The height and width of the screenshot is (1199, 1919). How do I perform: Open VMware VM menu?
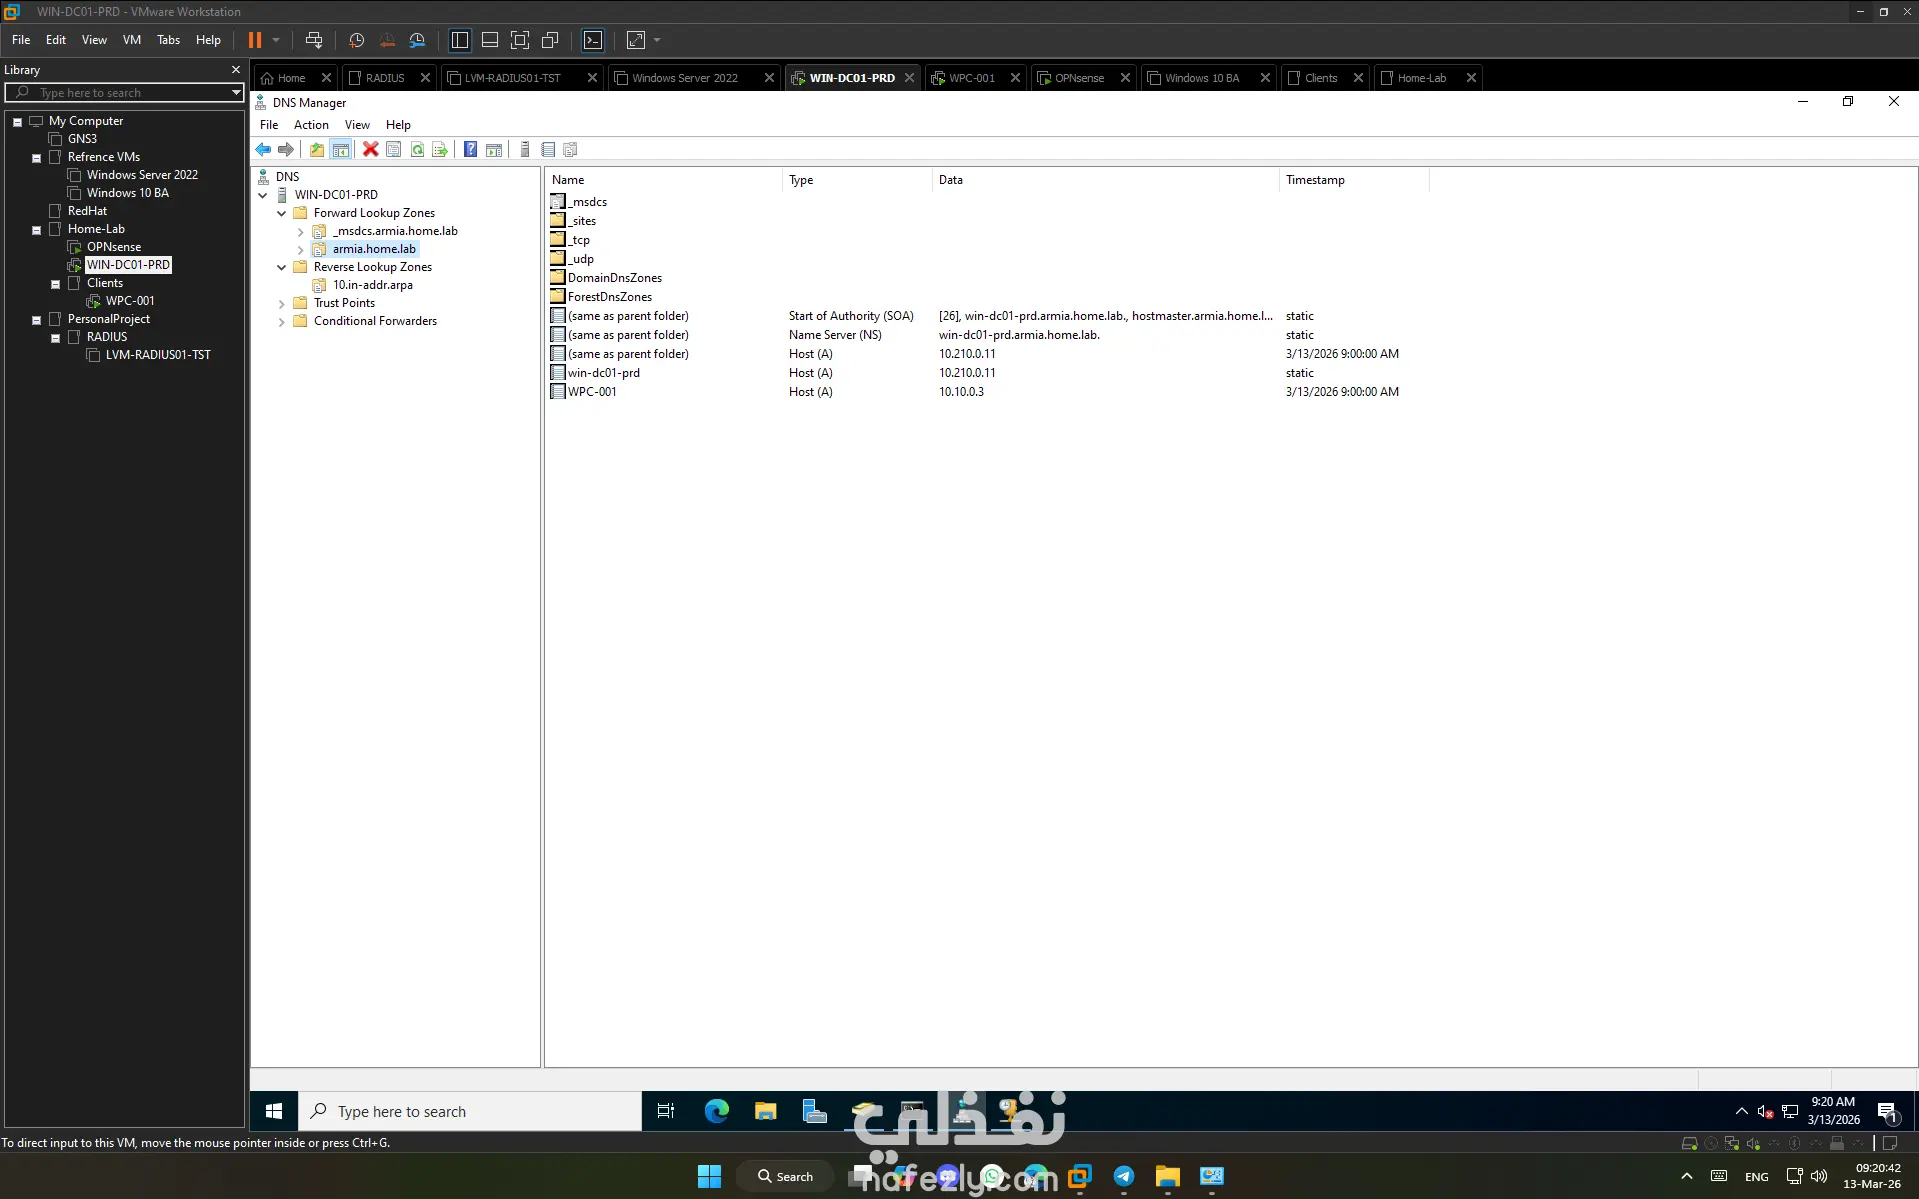131,40
